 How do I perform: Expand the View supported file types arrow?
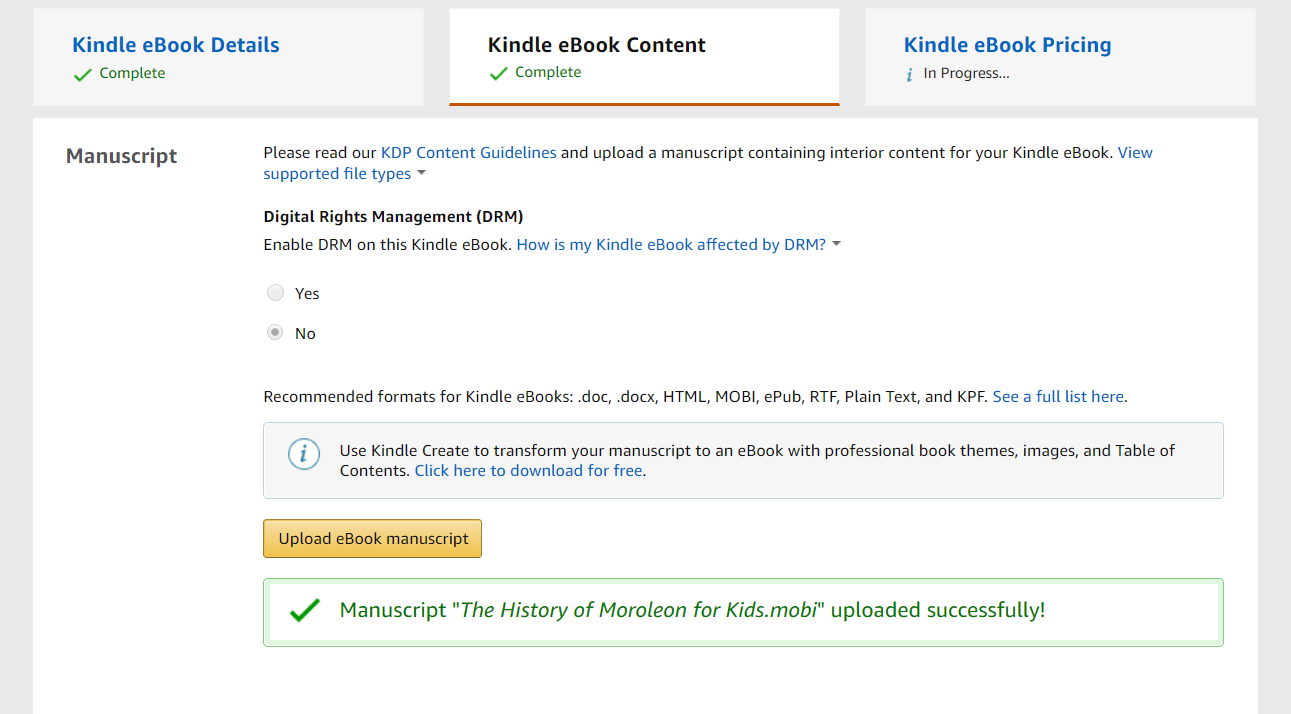[x=421, y=174]
